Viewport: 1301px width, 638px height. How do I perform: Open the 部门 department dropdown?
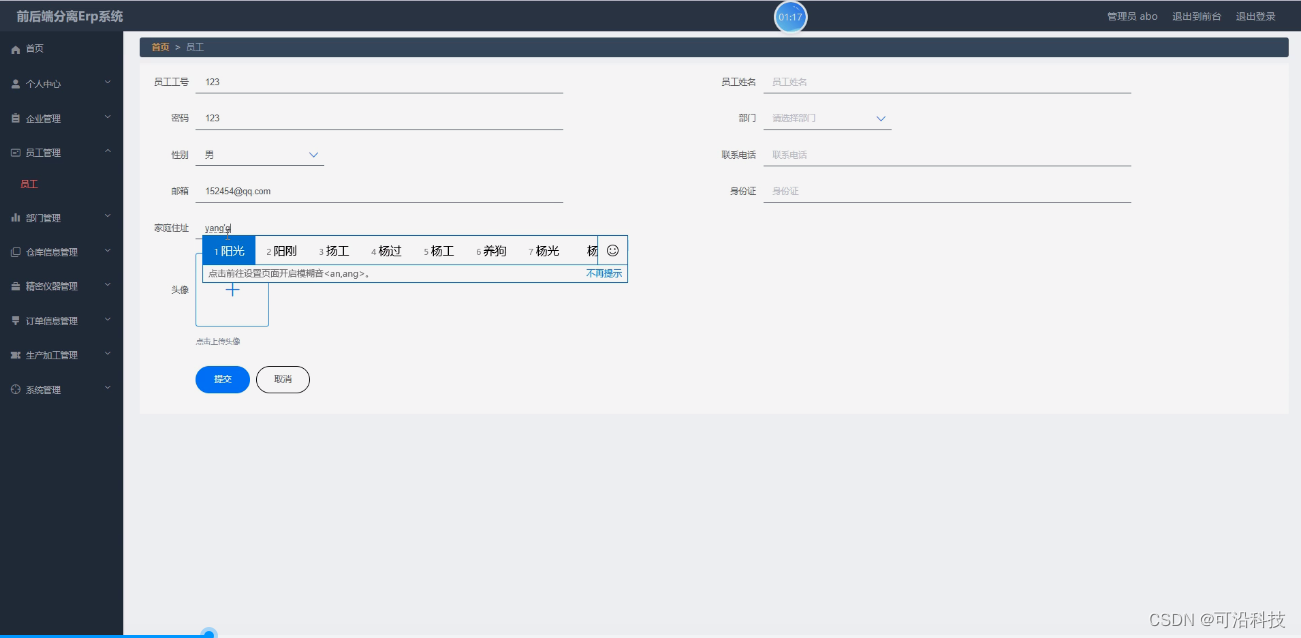(828, 118)
